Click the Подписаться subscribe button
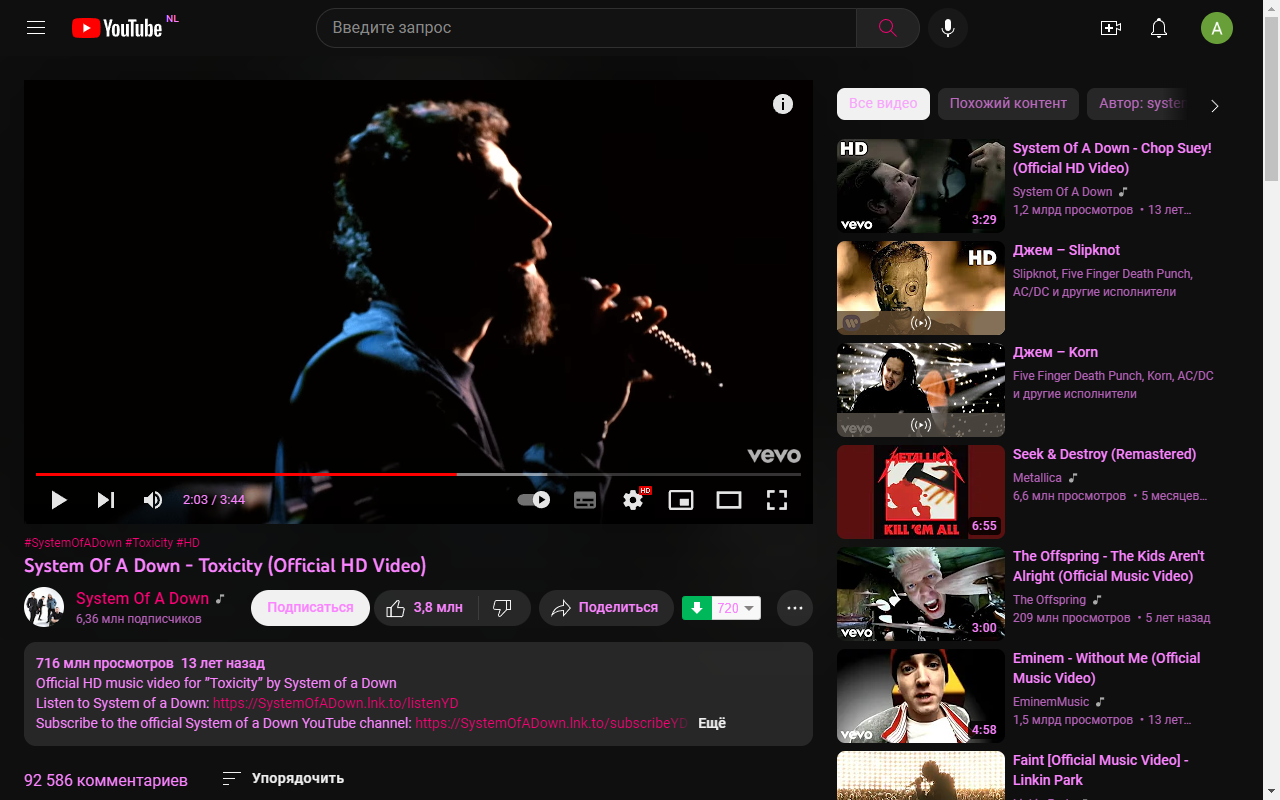Image resolution: width=1280 pixels, height=800 pixels. pyautogui.click(x=310, y=608)
